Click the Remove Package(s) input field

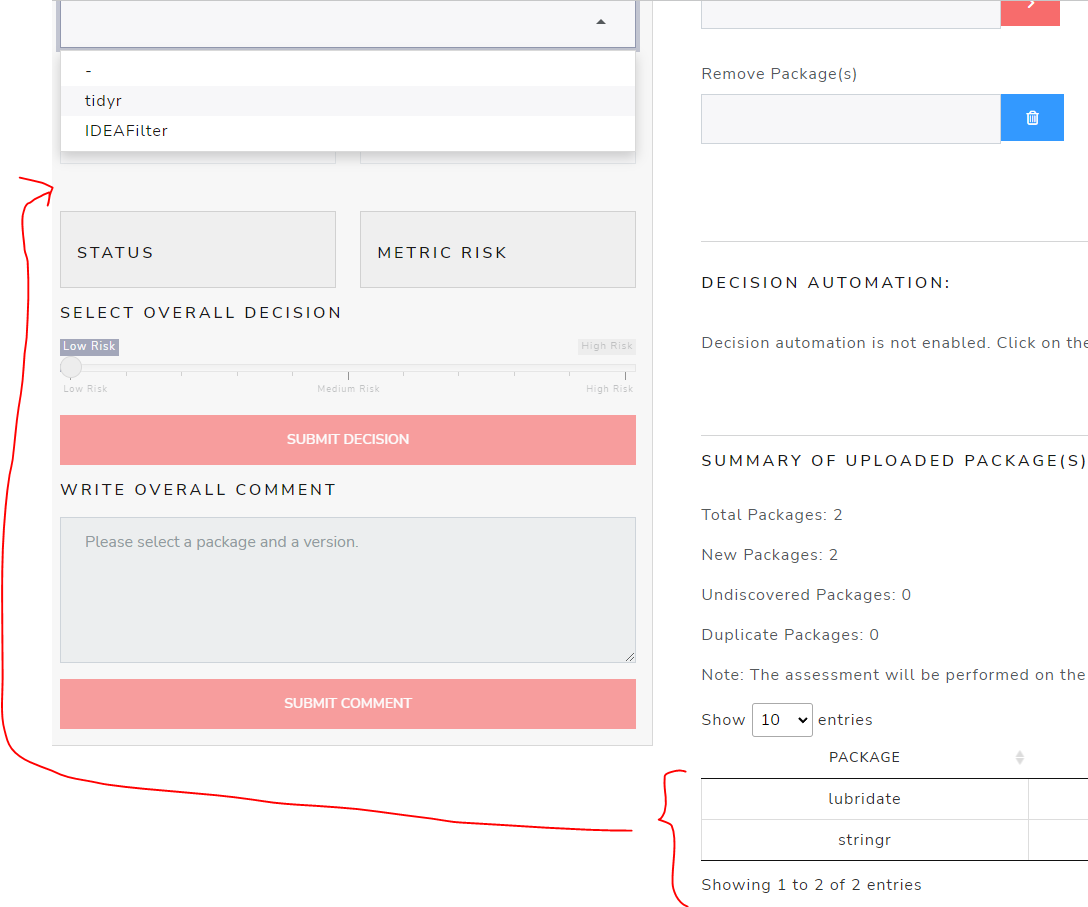[x=850, y=118]
